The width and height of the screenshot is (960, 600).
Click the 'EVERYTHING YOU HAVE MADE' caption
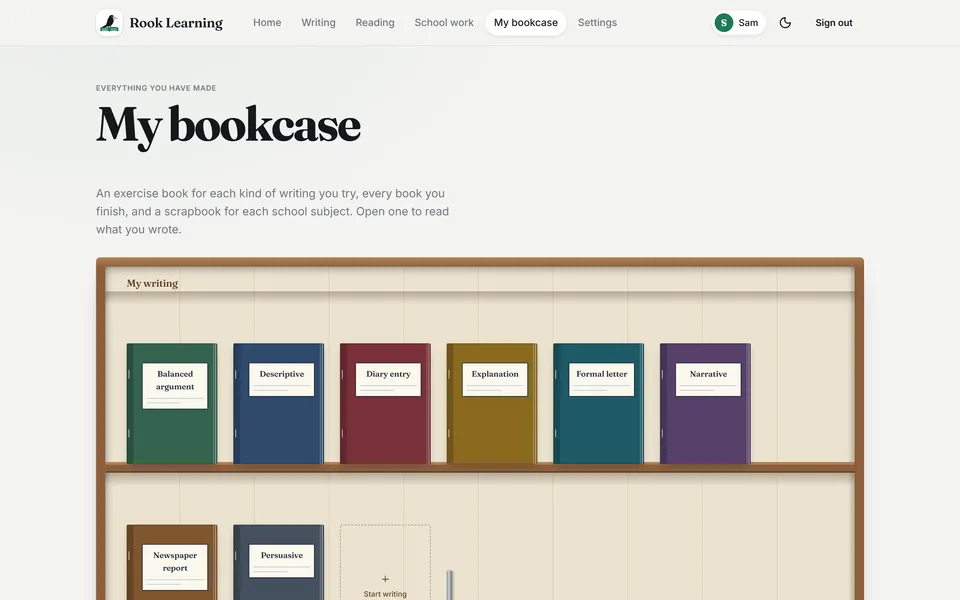point(156,88)
